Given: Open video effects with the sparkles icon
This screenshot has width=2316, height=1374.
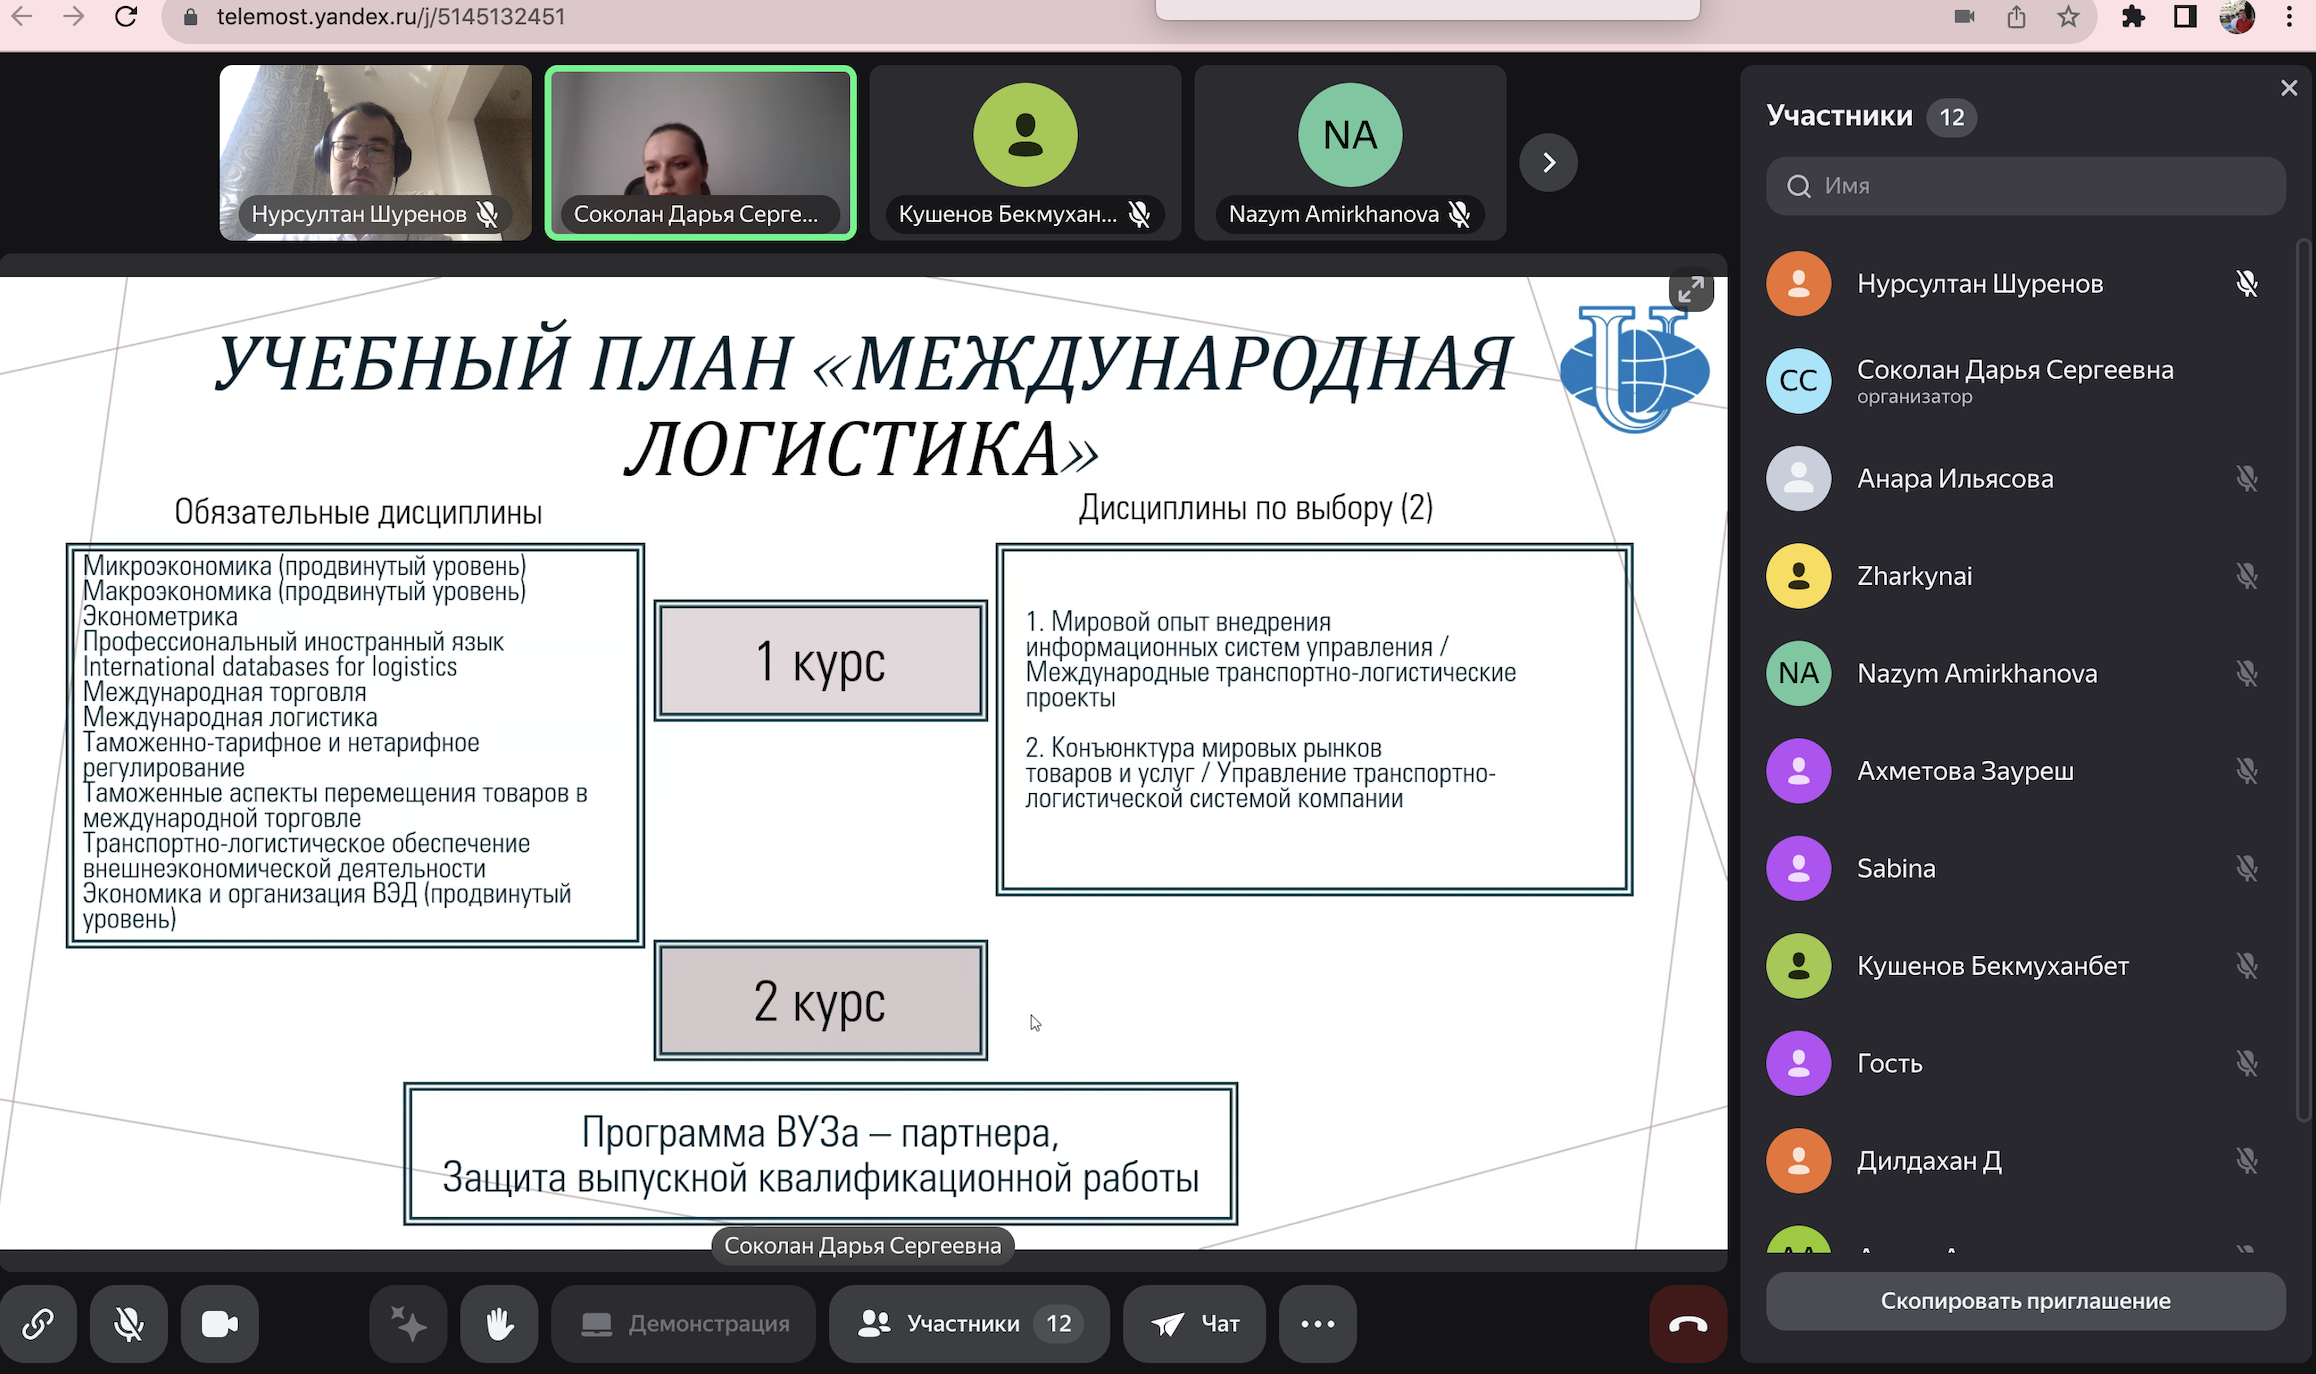Looking at the screenshot, I should (407, 1324).
